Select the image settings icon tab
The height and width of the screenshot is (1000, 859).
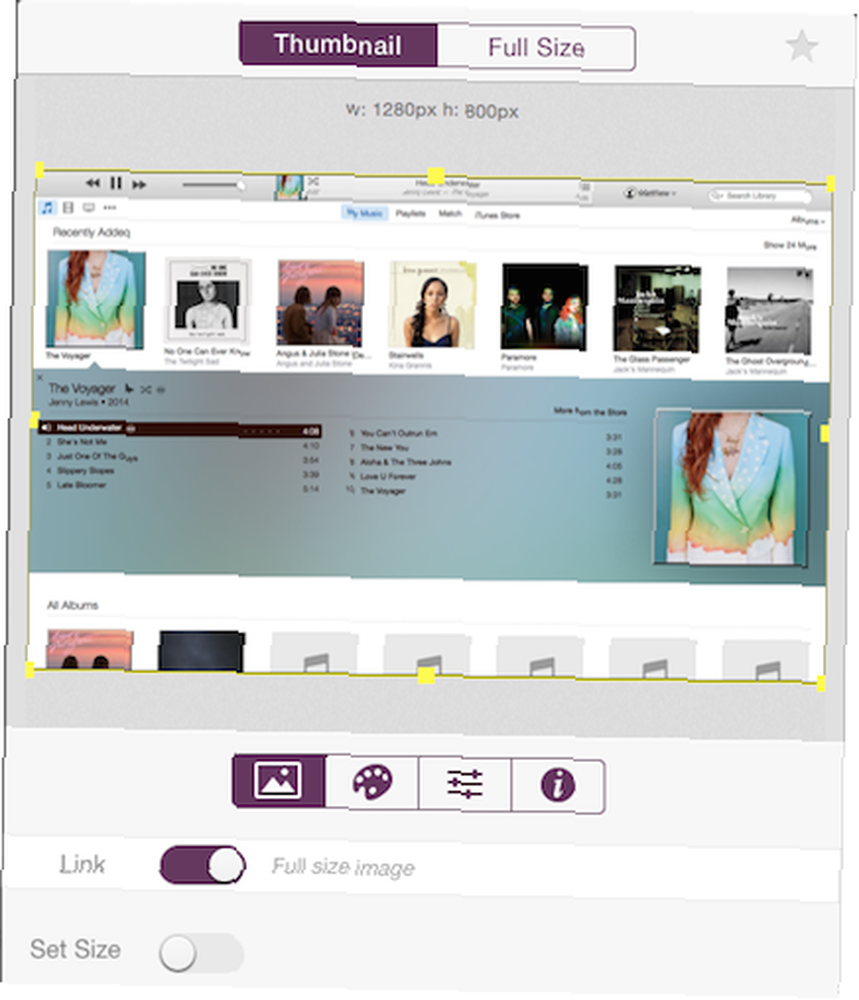[x=279, y=781]
